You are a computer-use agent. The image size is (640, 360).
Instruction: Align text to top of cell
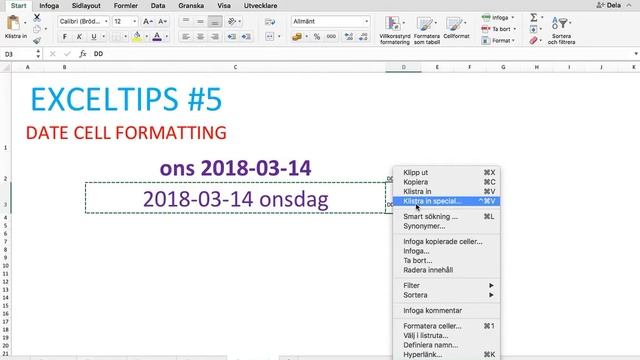pyautogui.click(x=186, y=21)
